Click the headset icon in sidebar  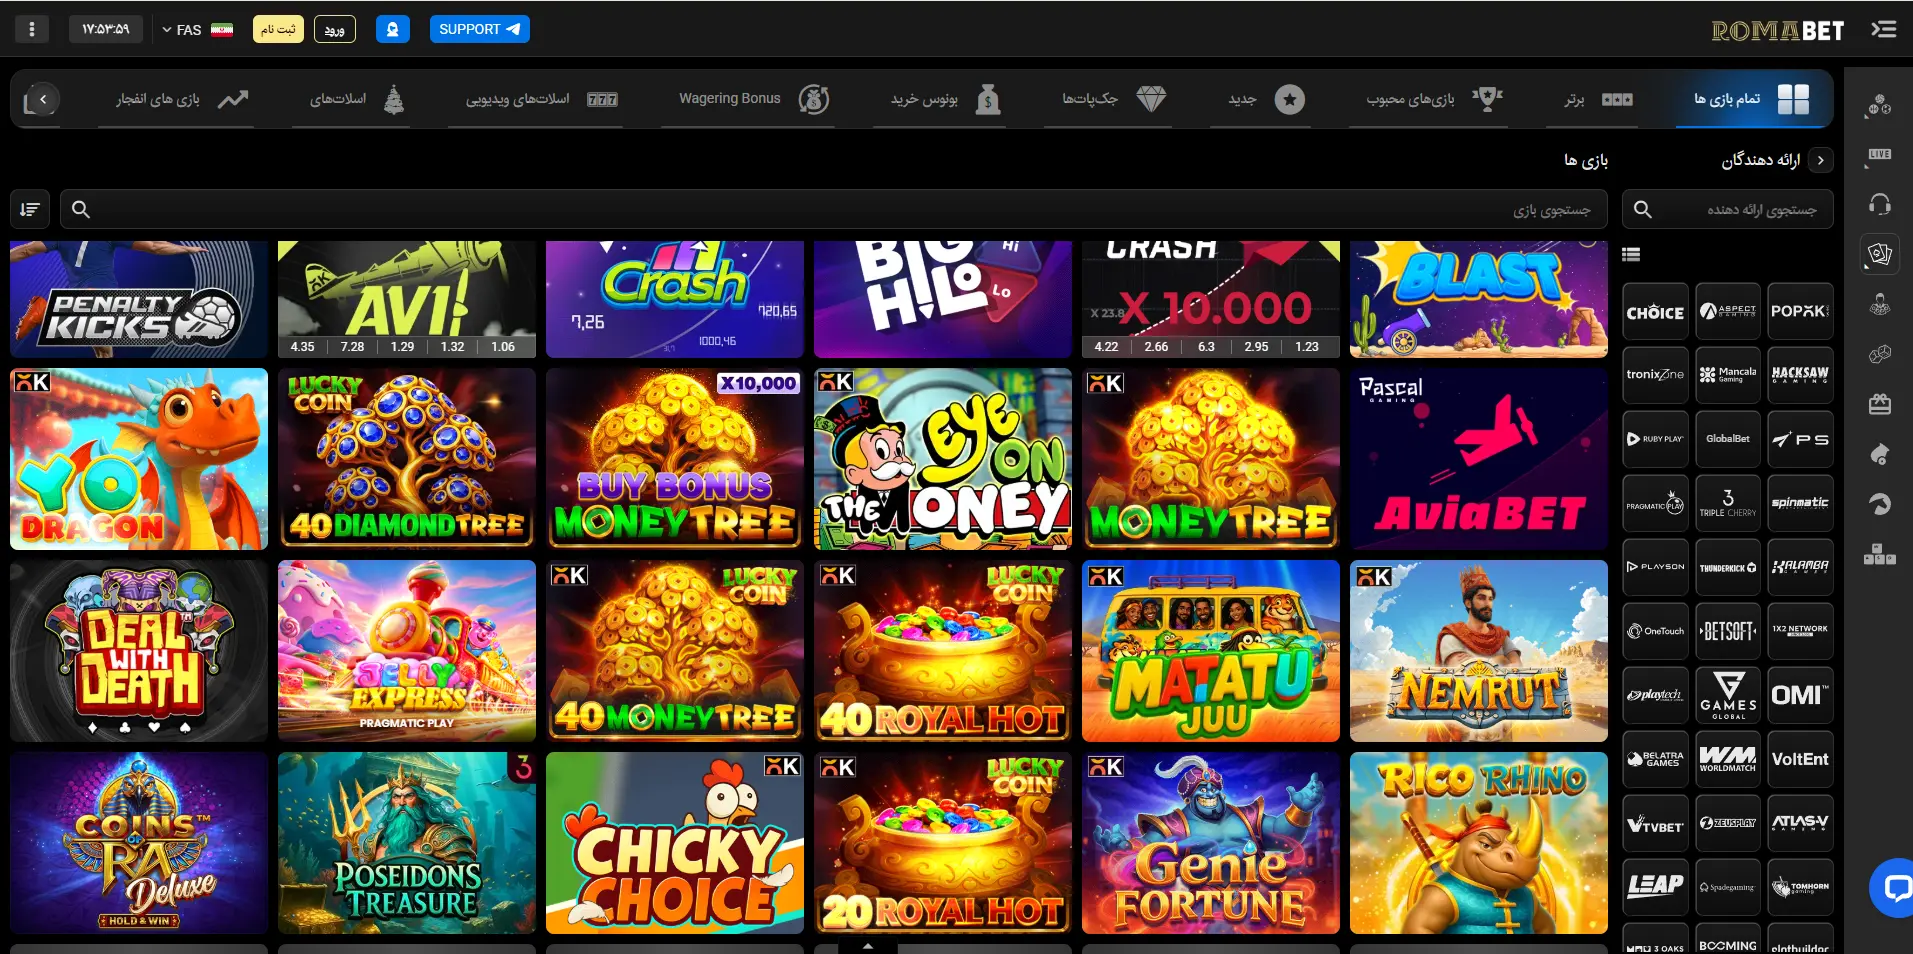(1879, 204)
